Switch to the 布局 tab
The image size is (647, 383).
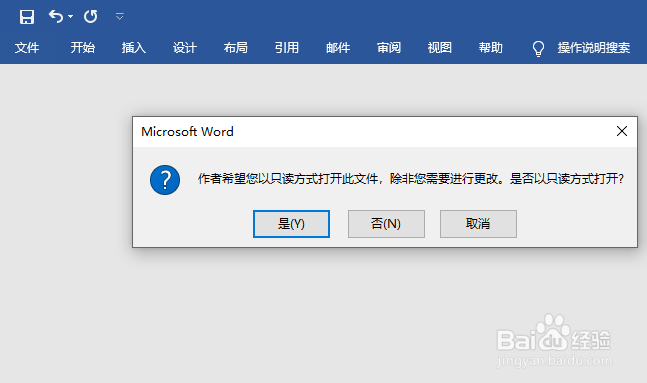236,48
